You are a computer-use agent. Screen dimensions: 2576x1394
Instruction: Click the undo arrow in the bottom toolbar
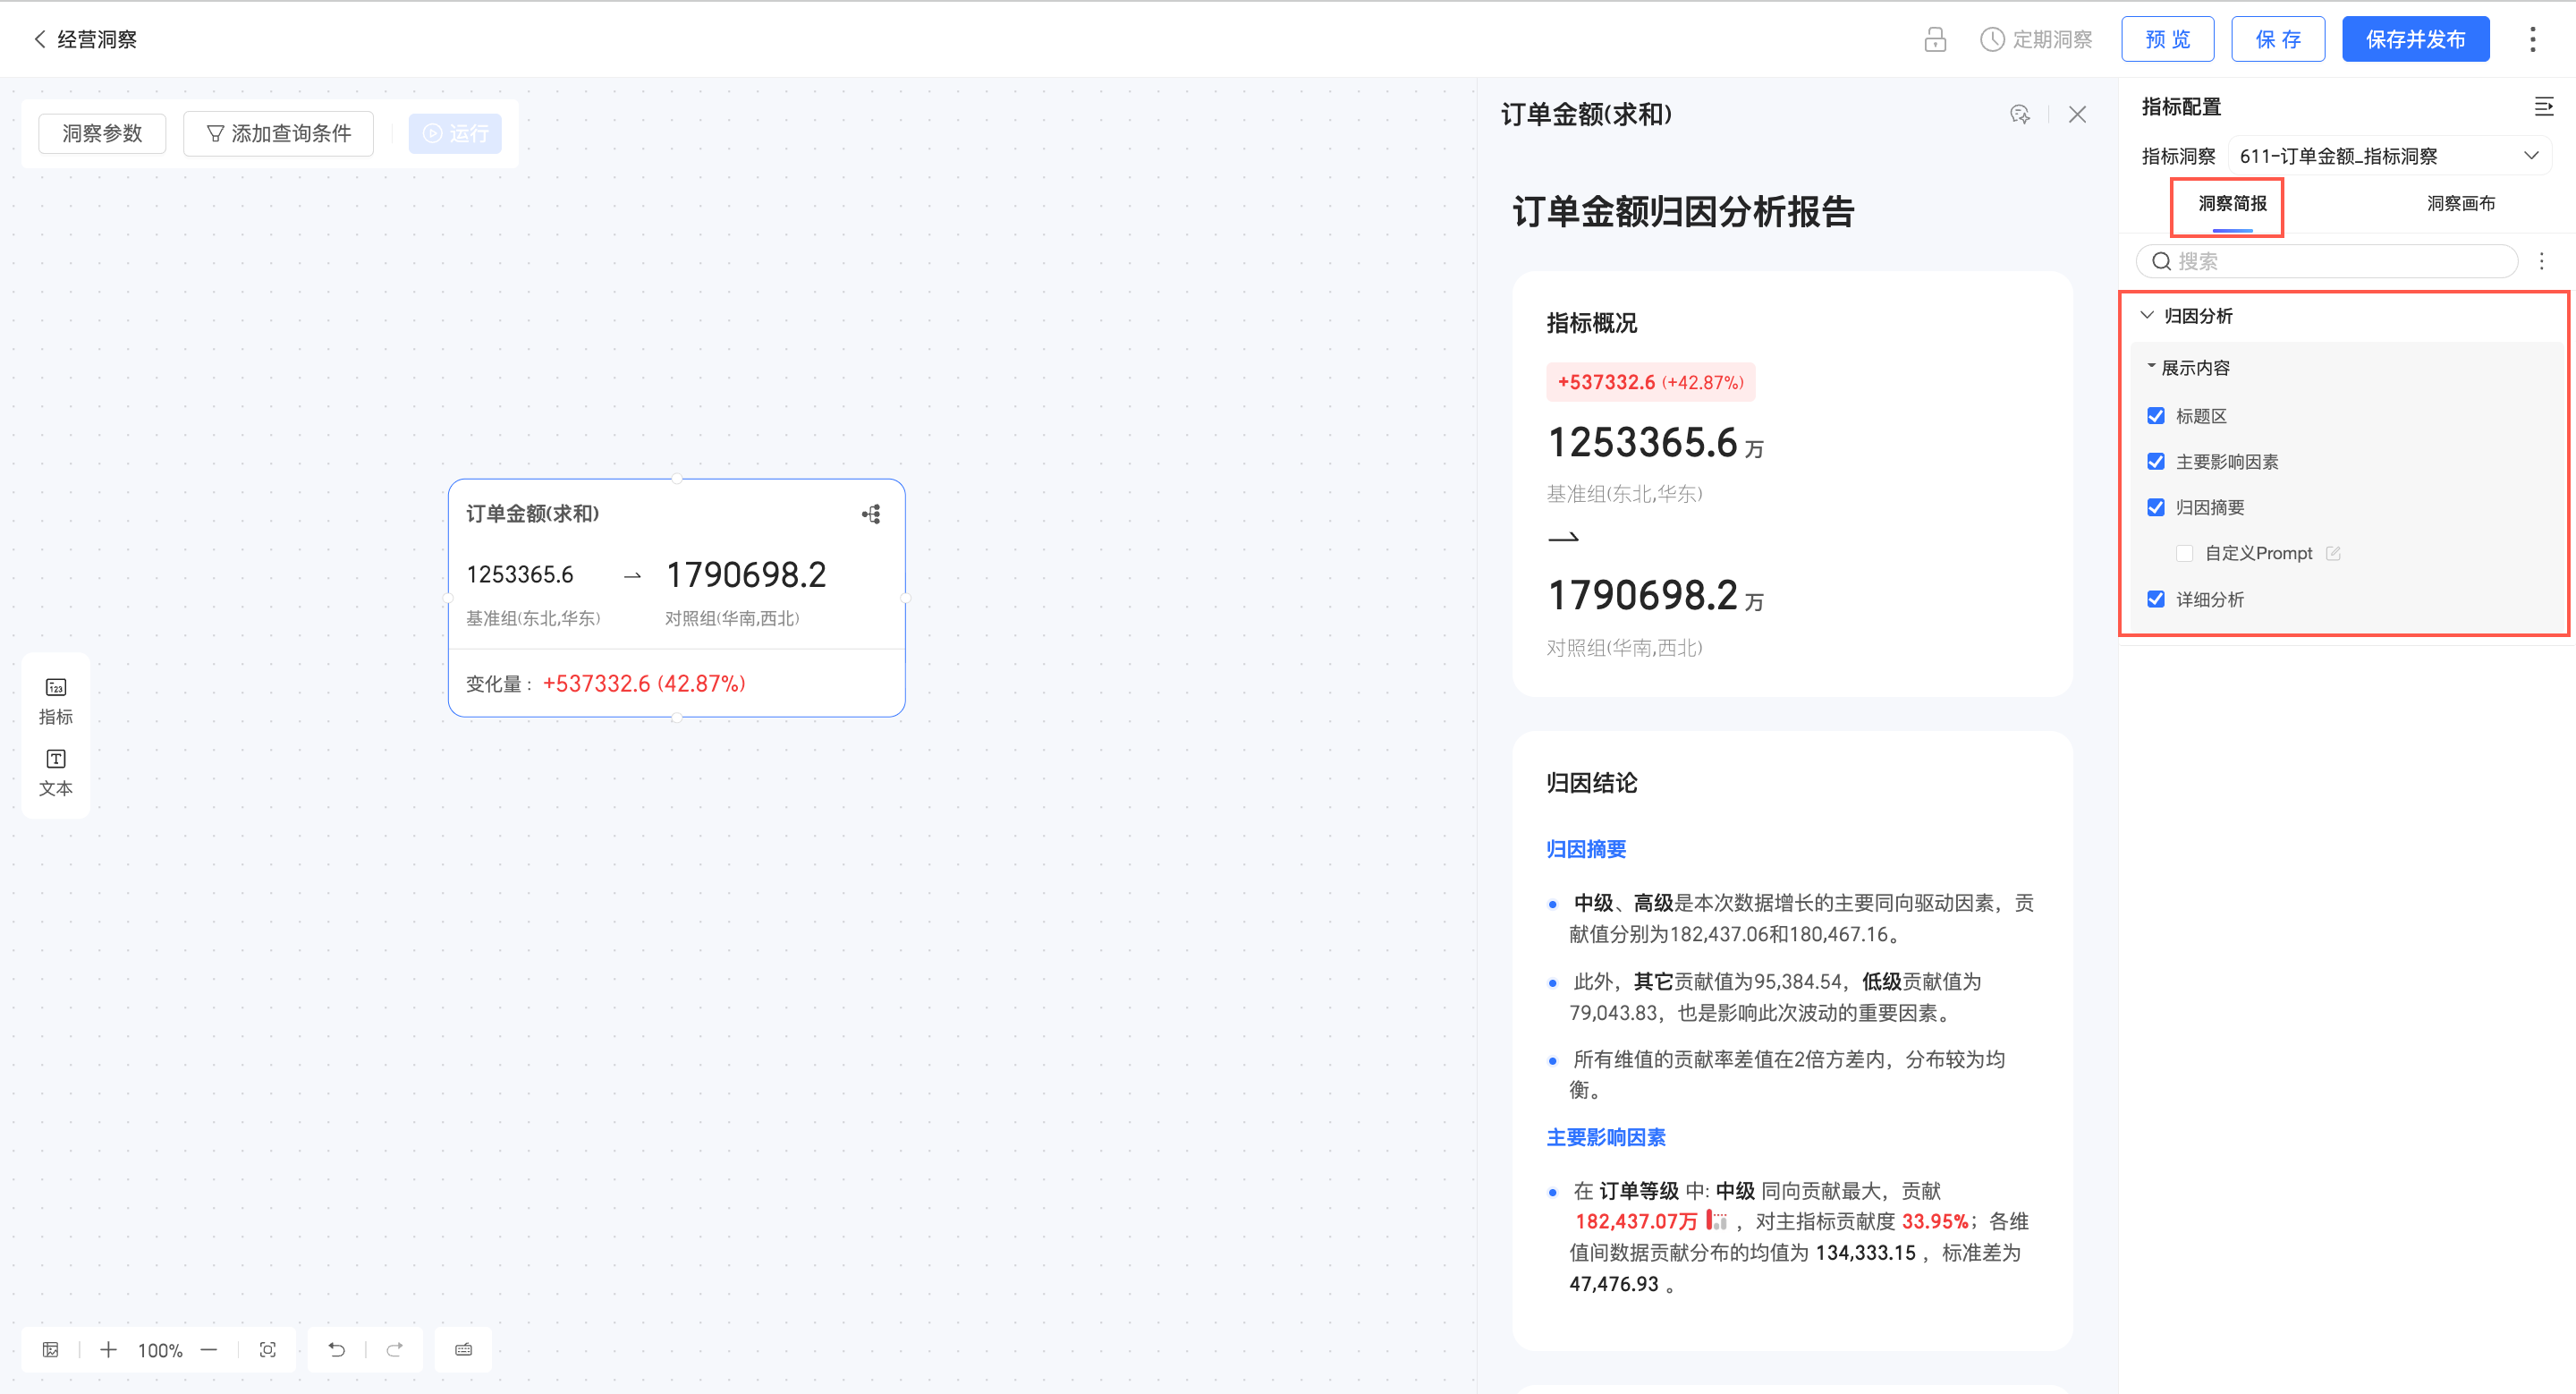tap(337, 1350)
